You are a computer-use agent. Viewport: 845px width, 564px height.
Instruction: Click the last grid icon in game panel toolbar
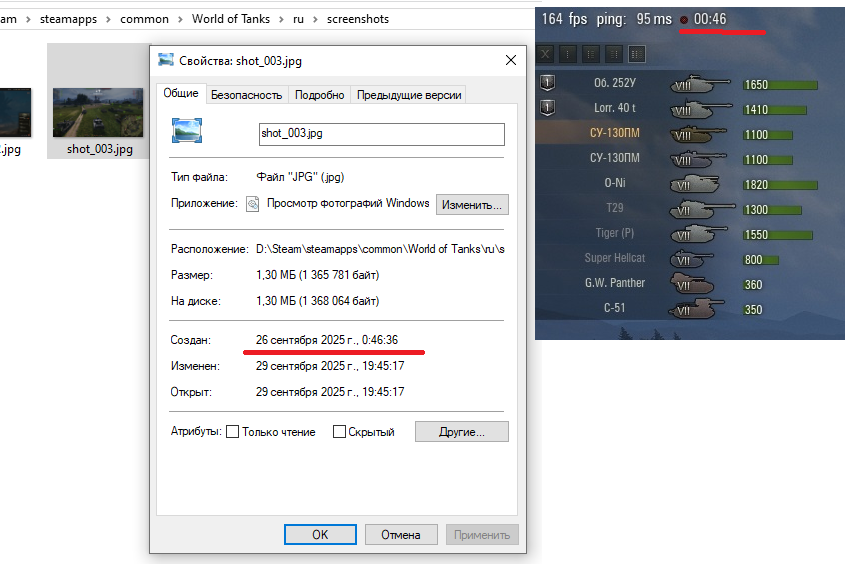coord(637,54)
